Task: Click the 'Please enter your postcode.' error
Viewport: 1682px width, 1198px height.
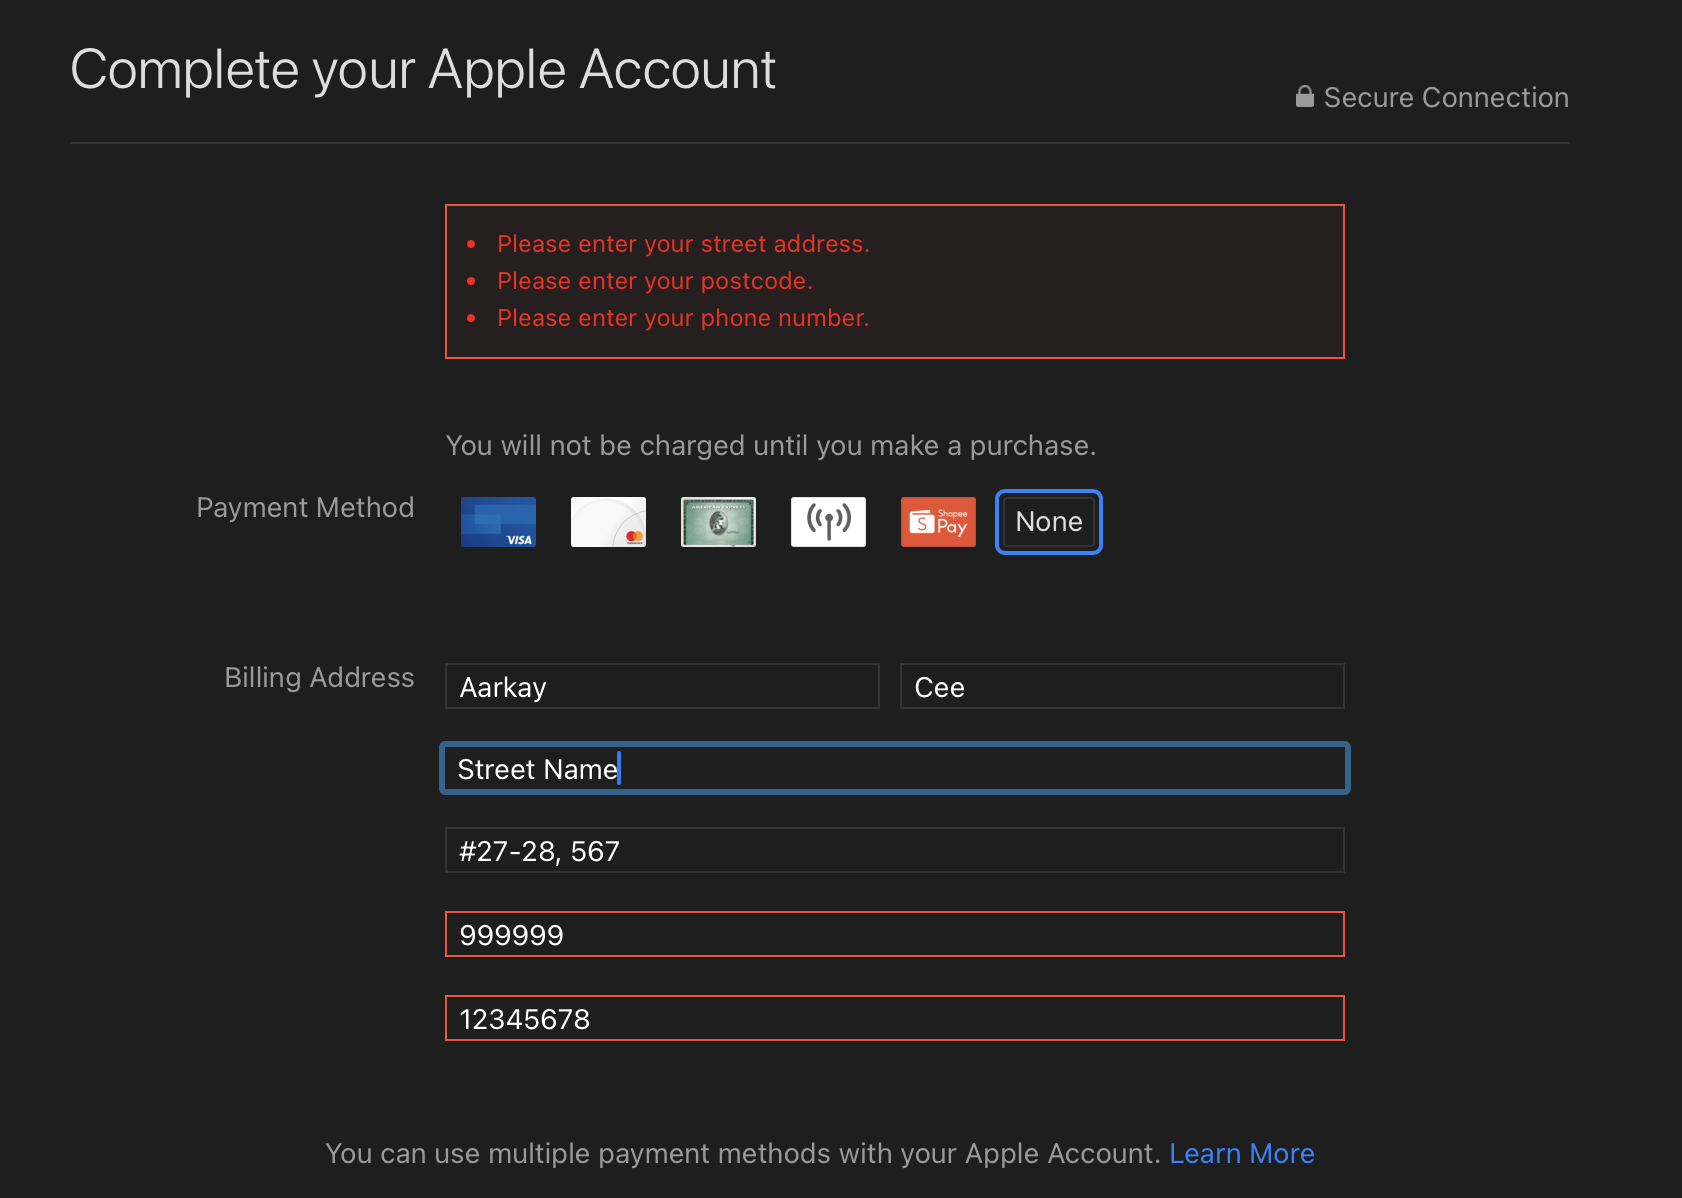Action: [655, 281]
